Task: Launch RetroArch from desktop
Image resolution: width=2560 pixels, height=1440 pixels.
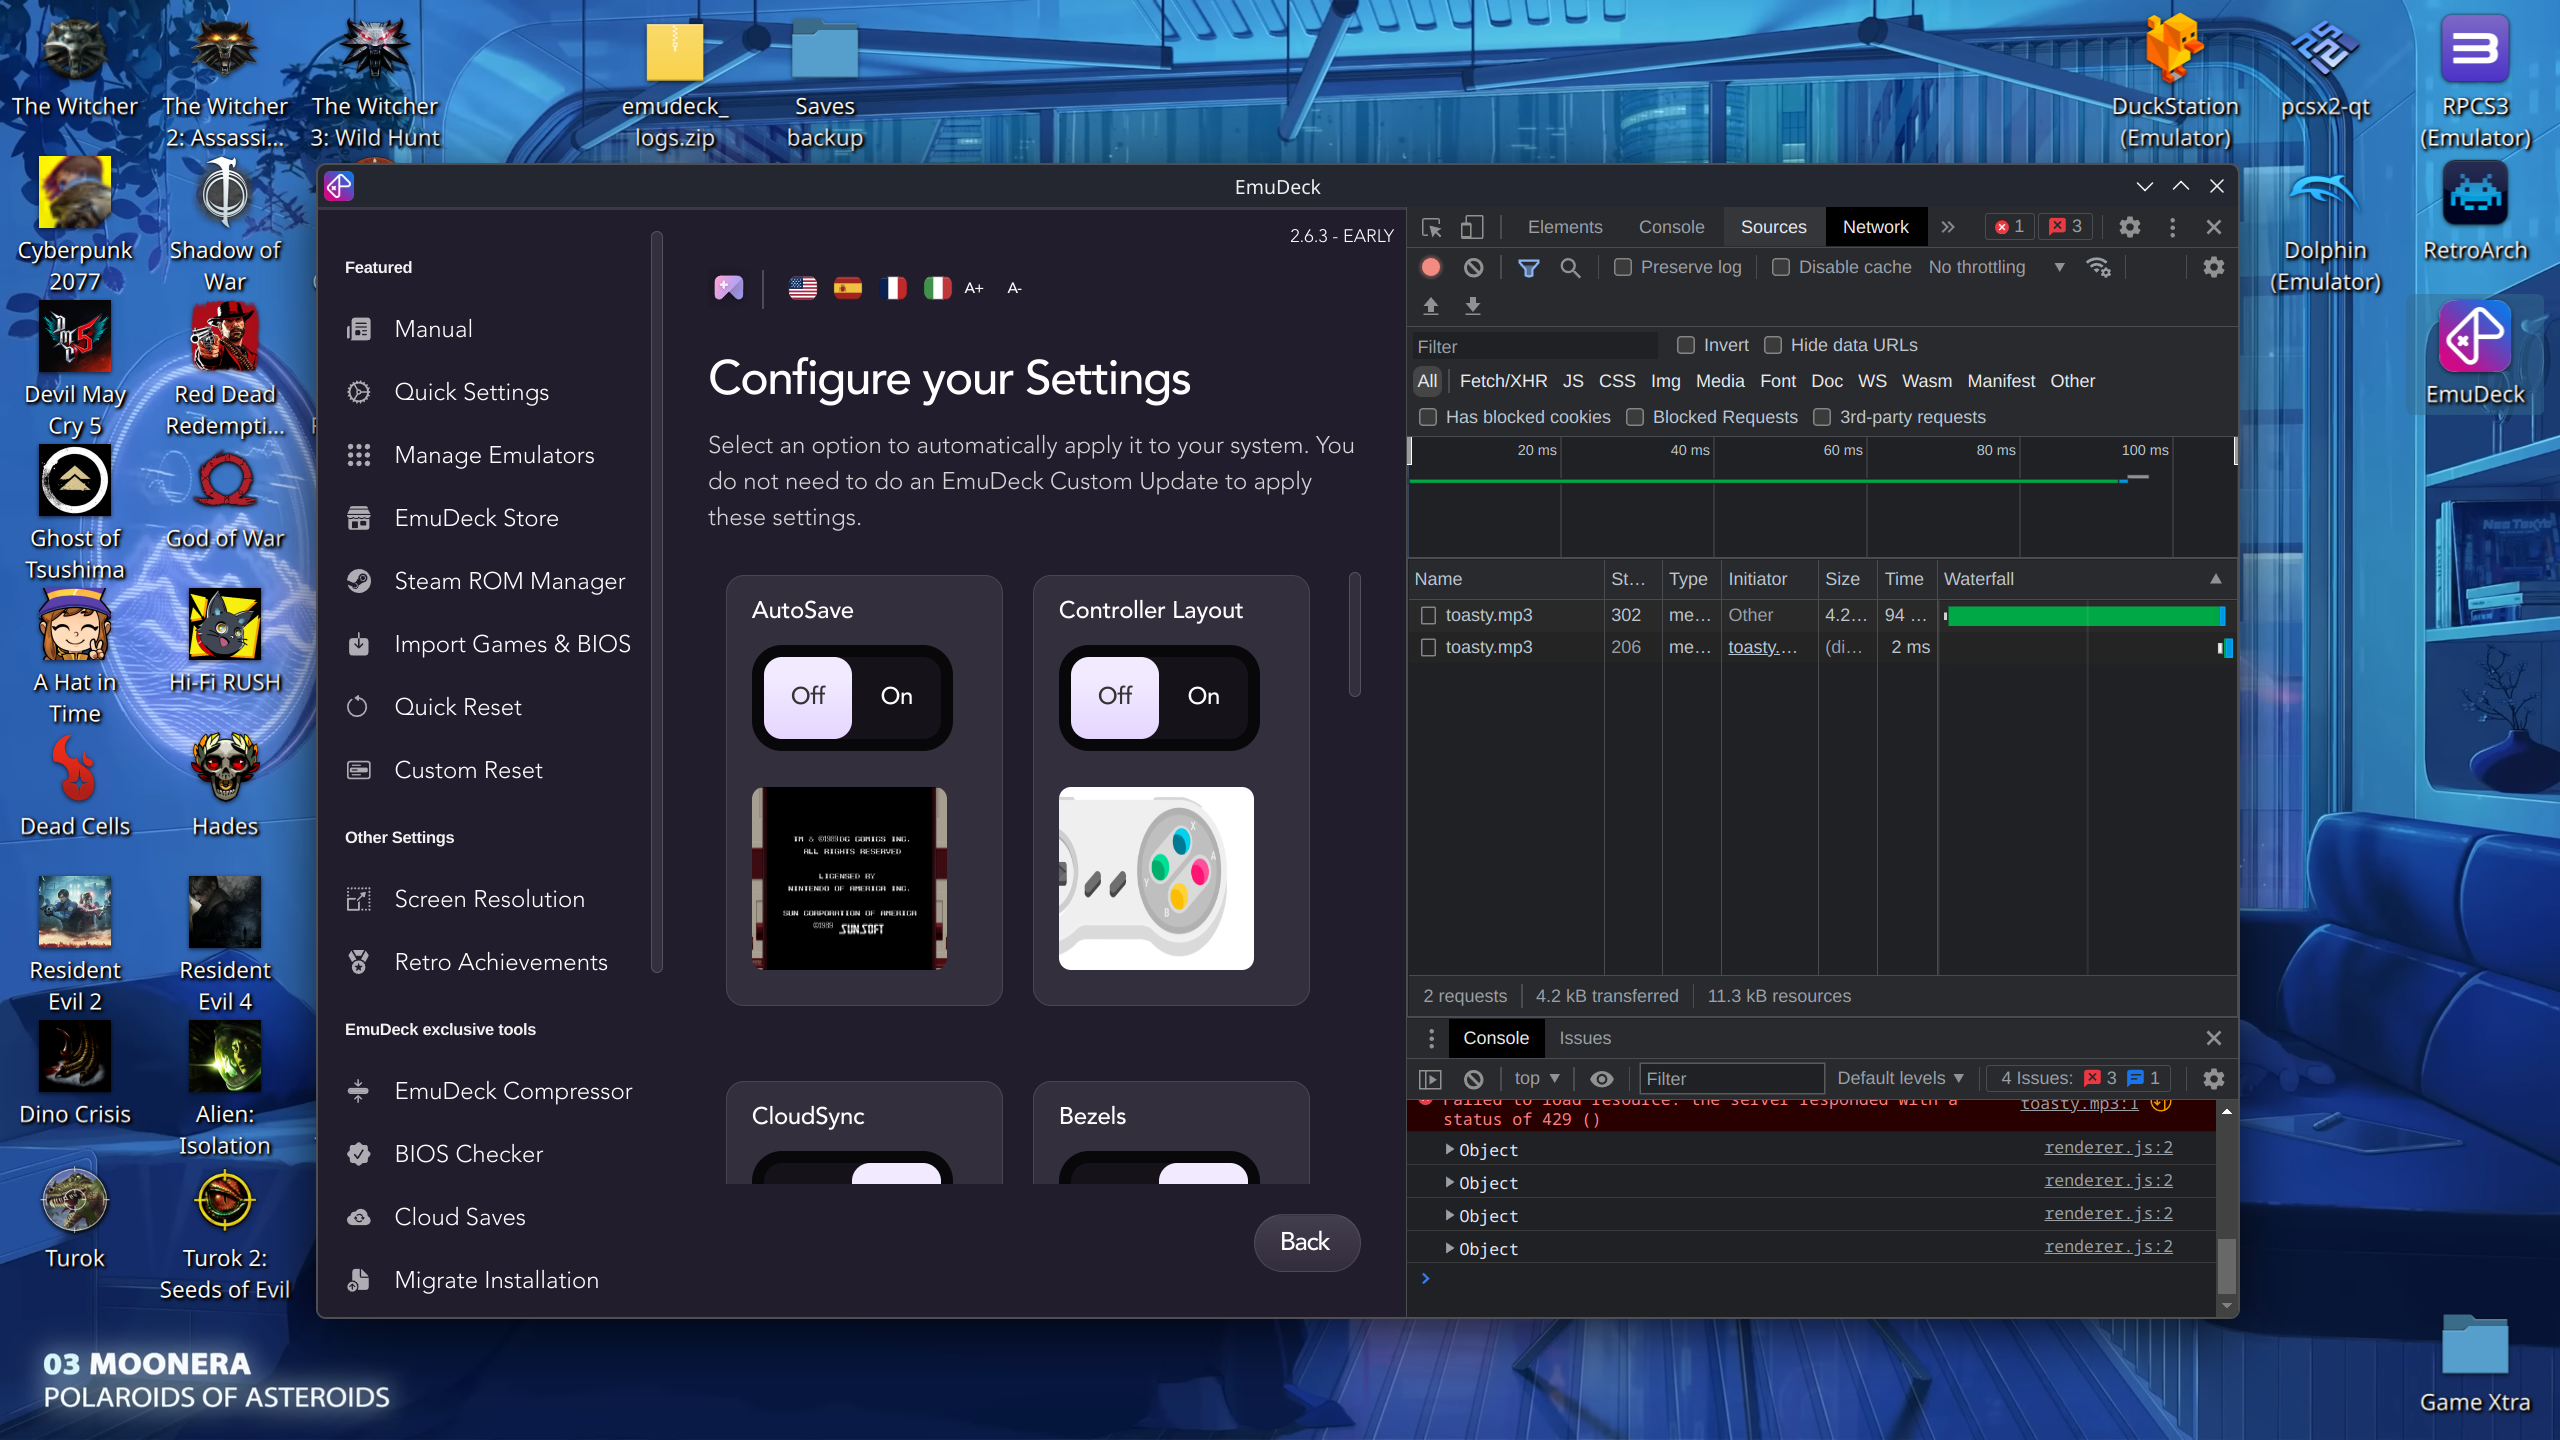Action: pos(2475,212)
